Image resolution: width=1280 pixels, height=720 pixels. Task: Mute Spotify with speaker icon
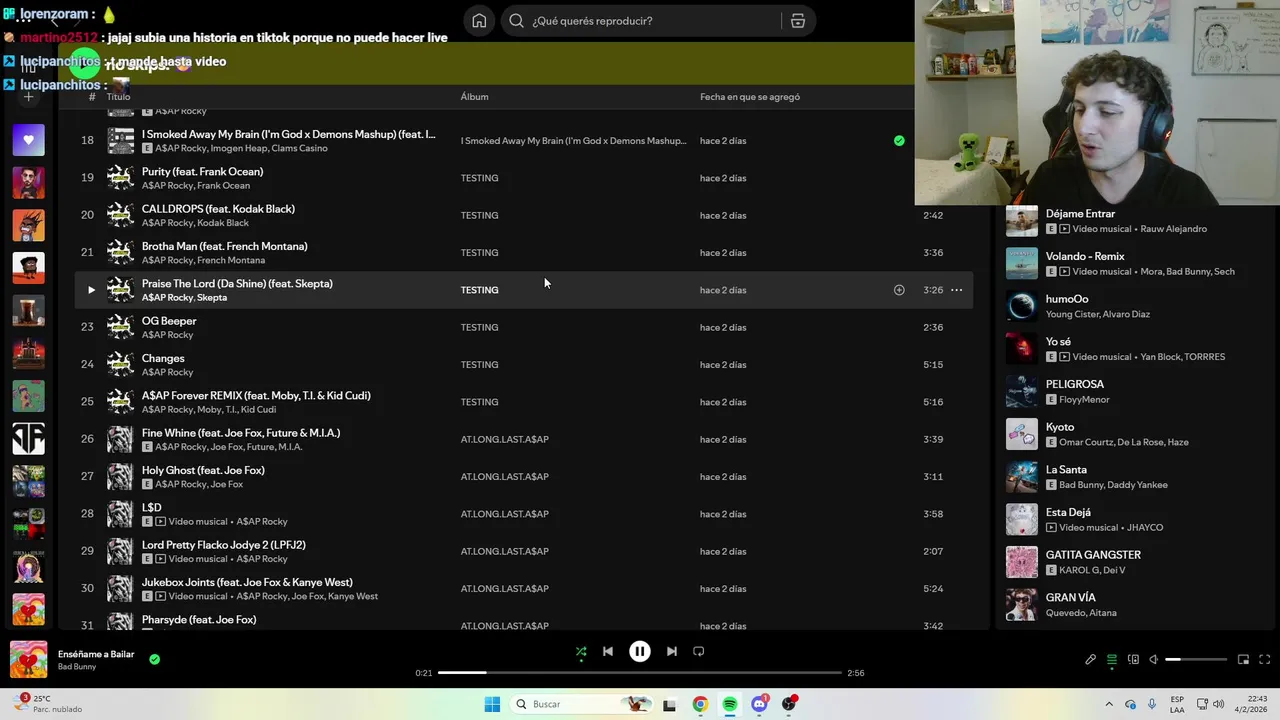pyautogui.click(x=1154, y=660)
